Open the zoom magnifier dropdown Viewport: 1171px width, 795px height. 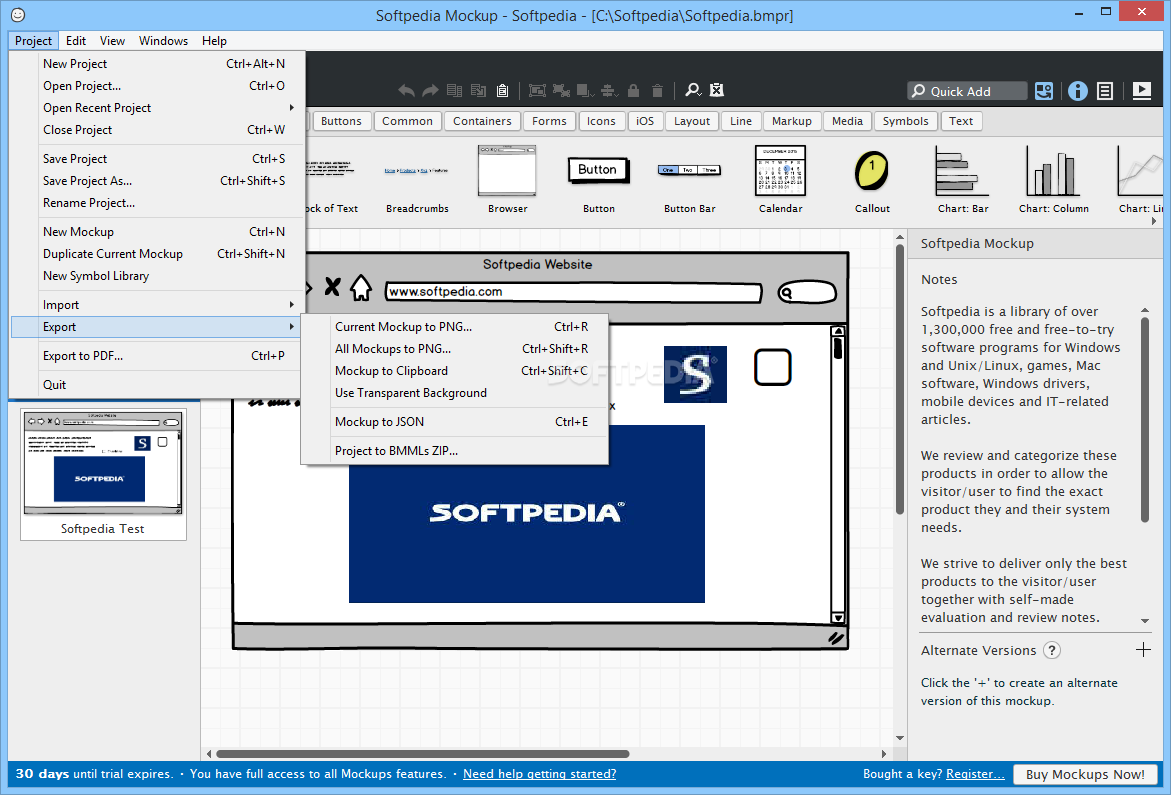tap(694, 90)
